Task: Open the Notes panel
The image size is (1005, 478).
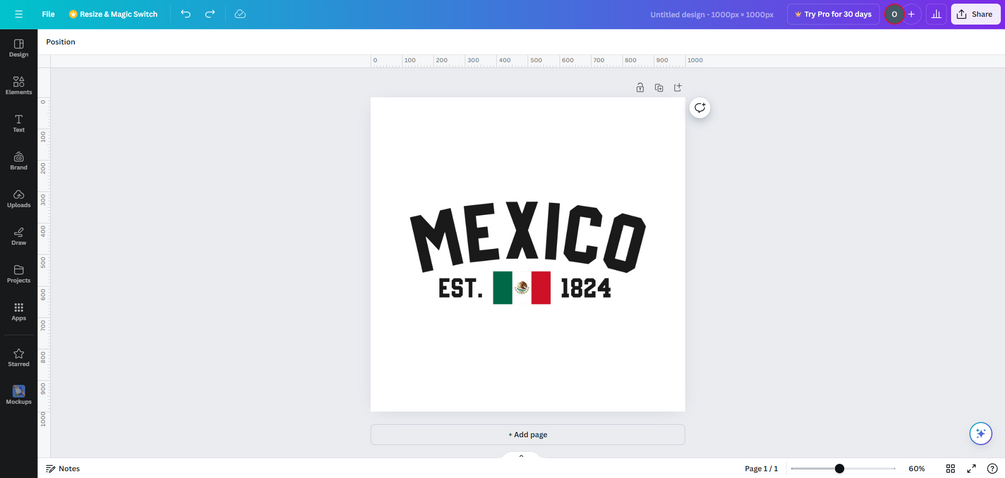Action: point(63,468)
